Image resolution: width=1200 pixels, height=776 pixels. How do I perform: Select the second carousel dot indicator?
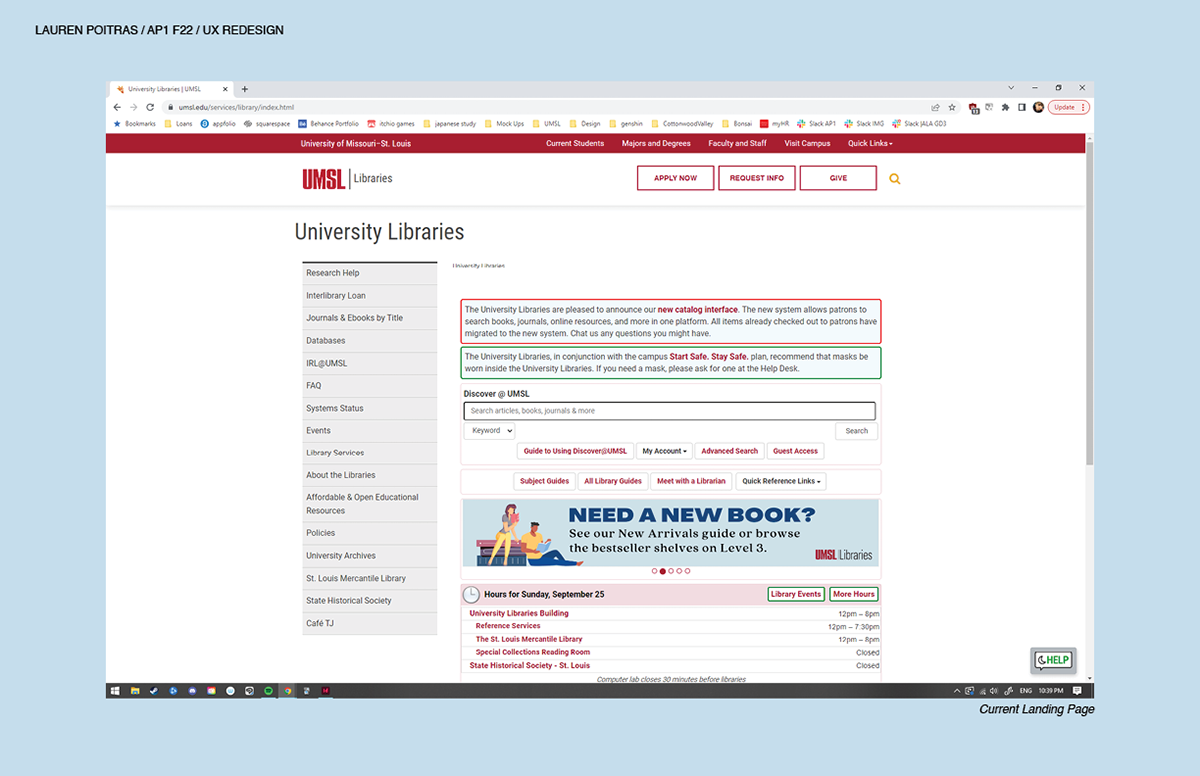click(662, 571)
